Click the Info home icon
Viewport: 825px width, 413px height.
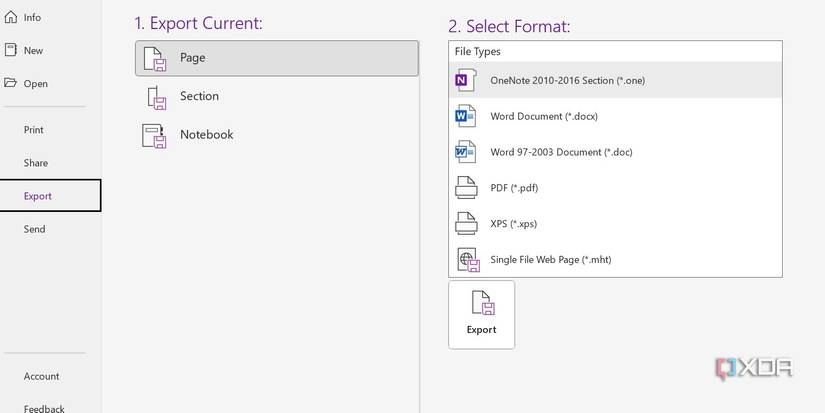click(10, 17)
